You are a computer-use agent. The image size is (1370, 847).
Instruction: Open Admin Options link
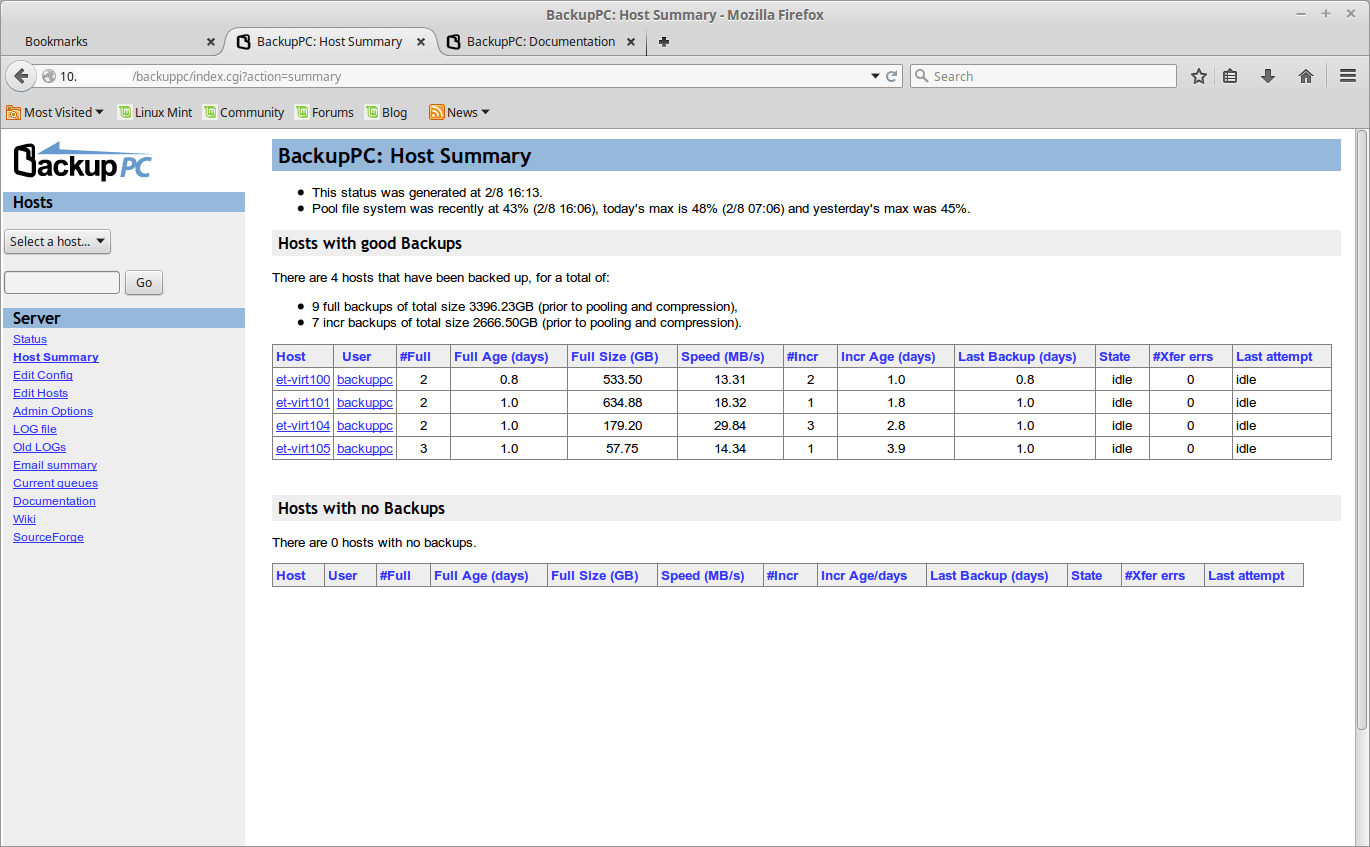53,411
